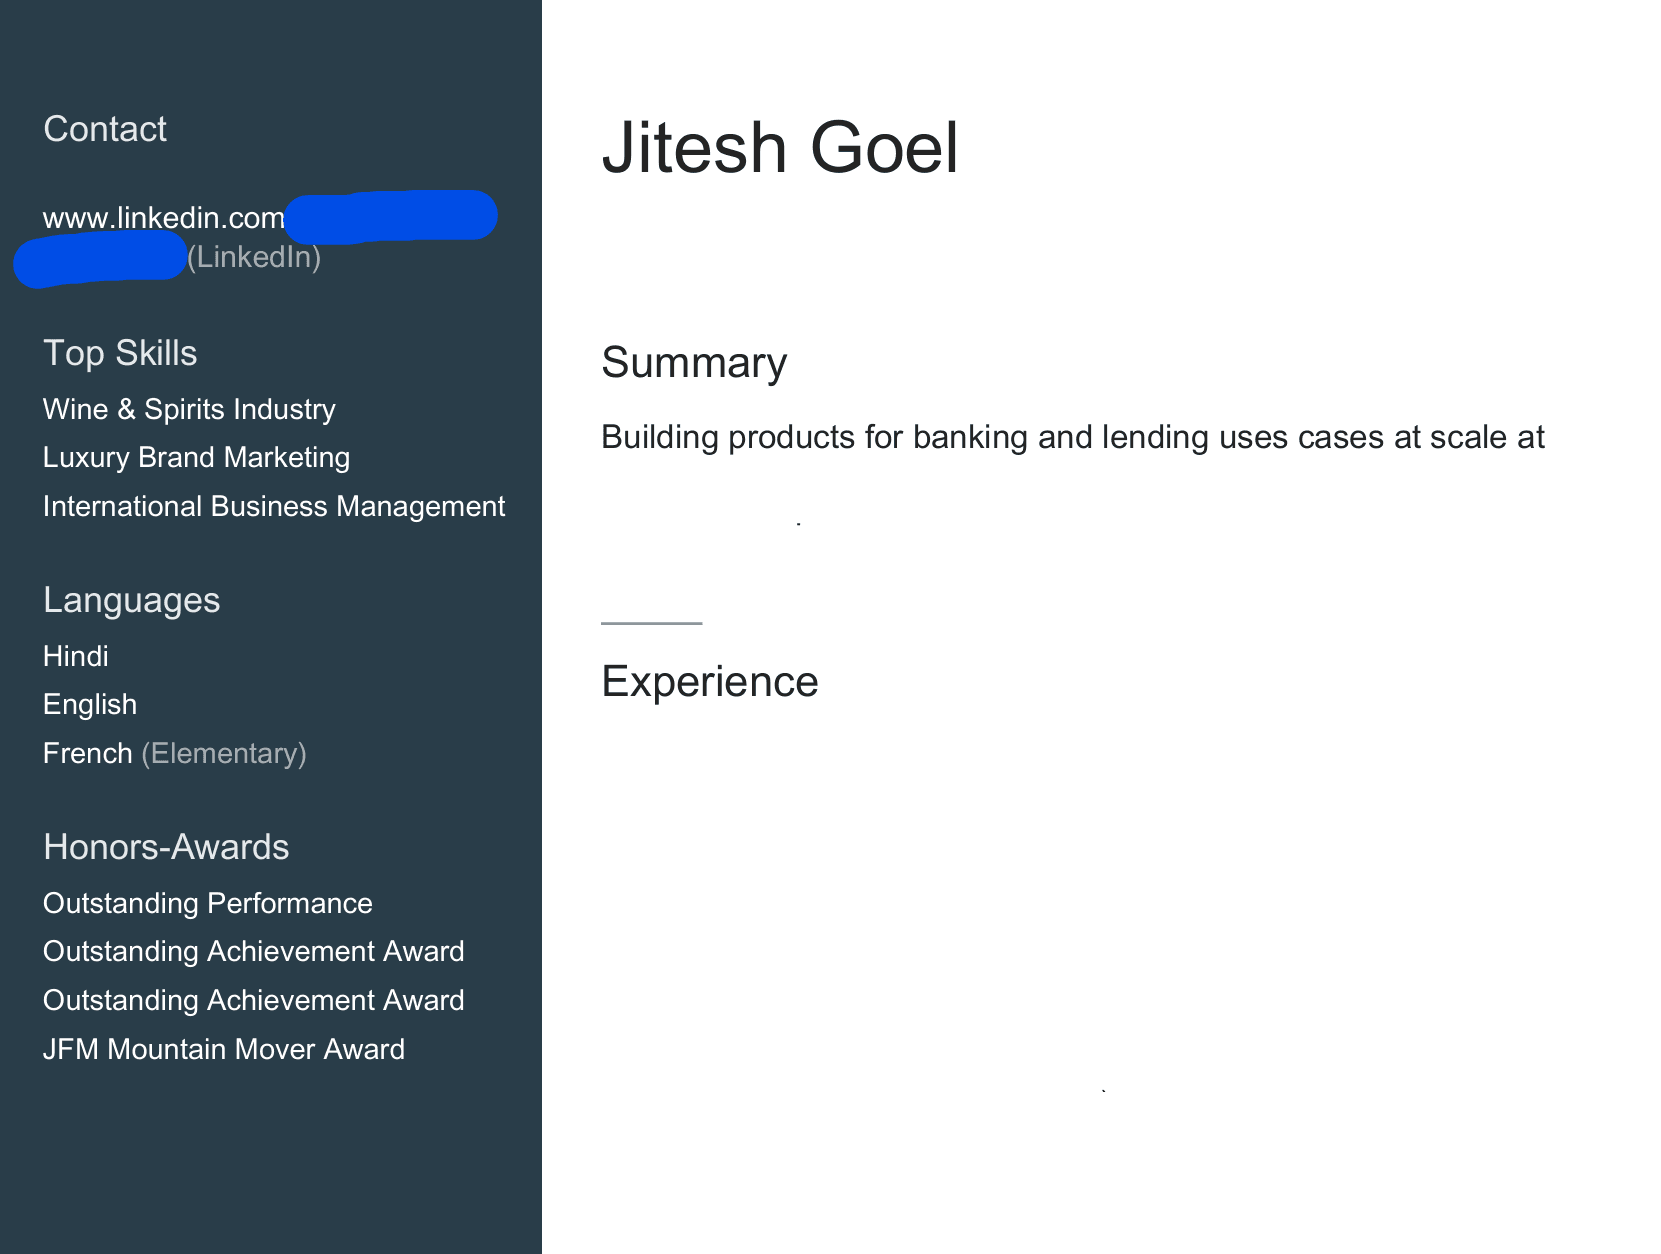Select the Jitesh Goel name heading
This screenshot has height=1254, width=1661.
(x=780, y=148)
